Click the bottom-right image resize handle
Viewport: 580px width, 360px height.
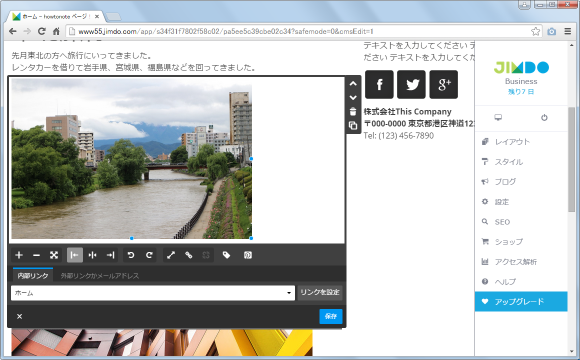click(x=252, y=238)
